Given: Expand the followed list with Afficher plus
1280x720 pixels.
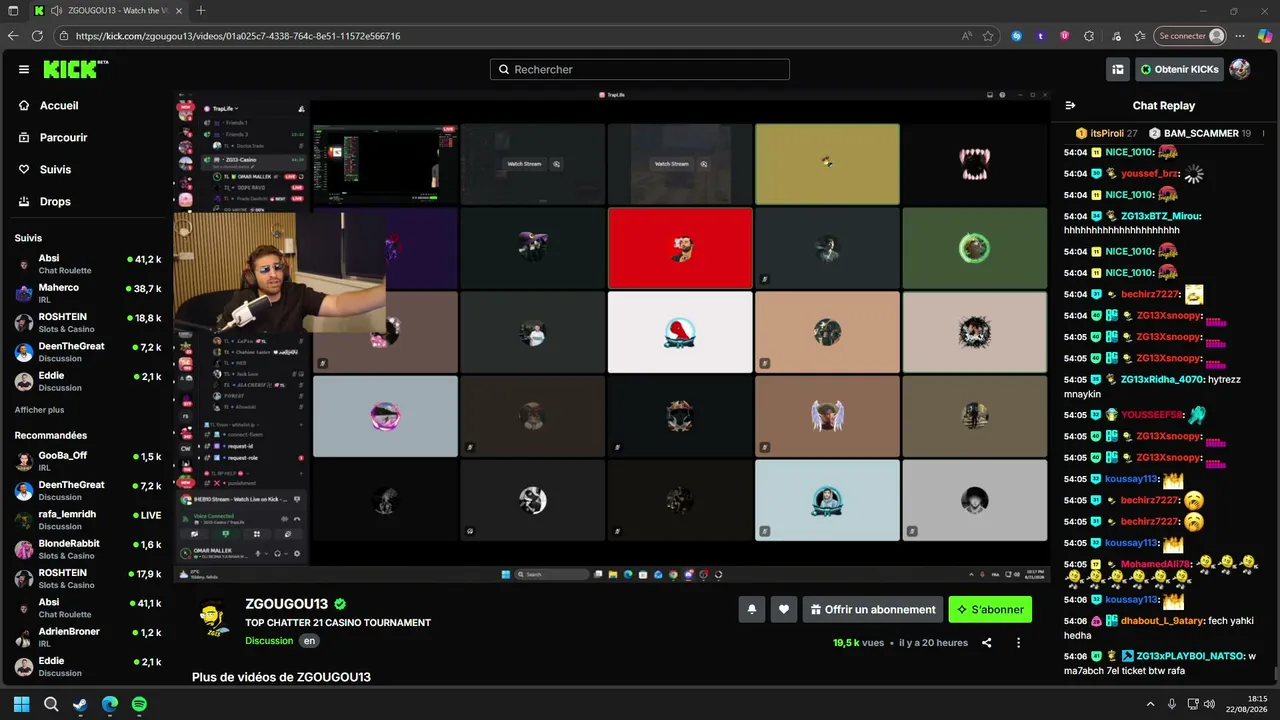Looking at the screenshot, I should coord(39,410).
